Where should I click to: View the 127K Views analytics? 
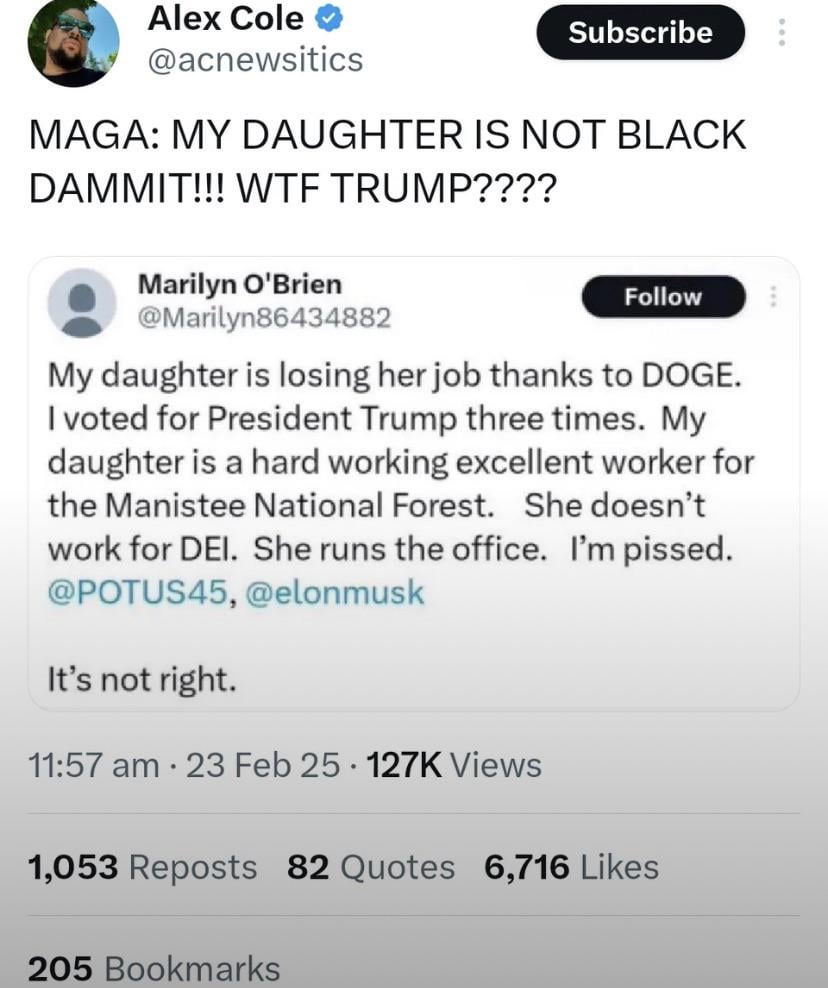(x=455, y=765)
